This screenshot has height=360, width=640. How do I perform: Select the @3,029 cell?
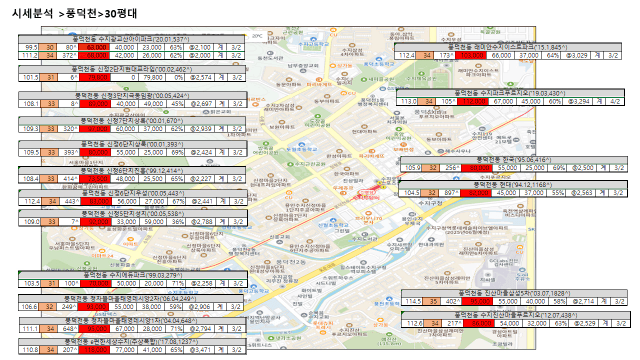pyautogui.click(x=576, y=56)
